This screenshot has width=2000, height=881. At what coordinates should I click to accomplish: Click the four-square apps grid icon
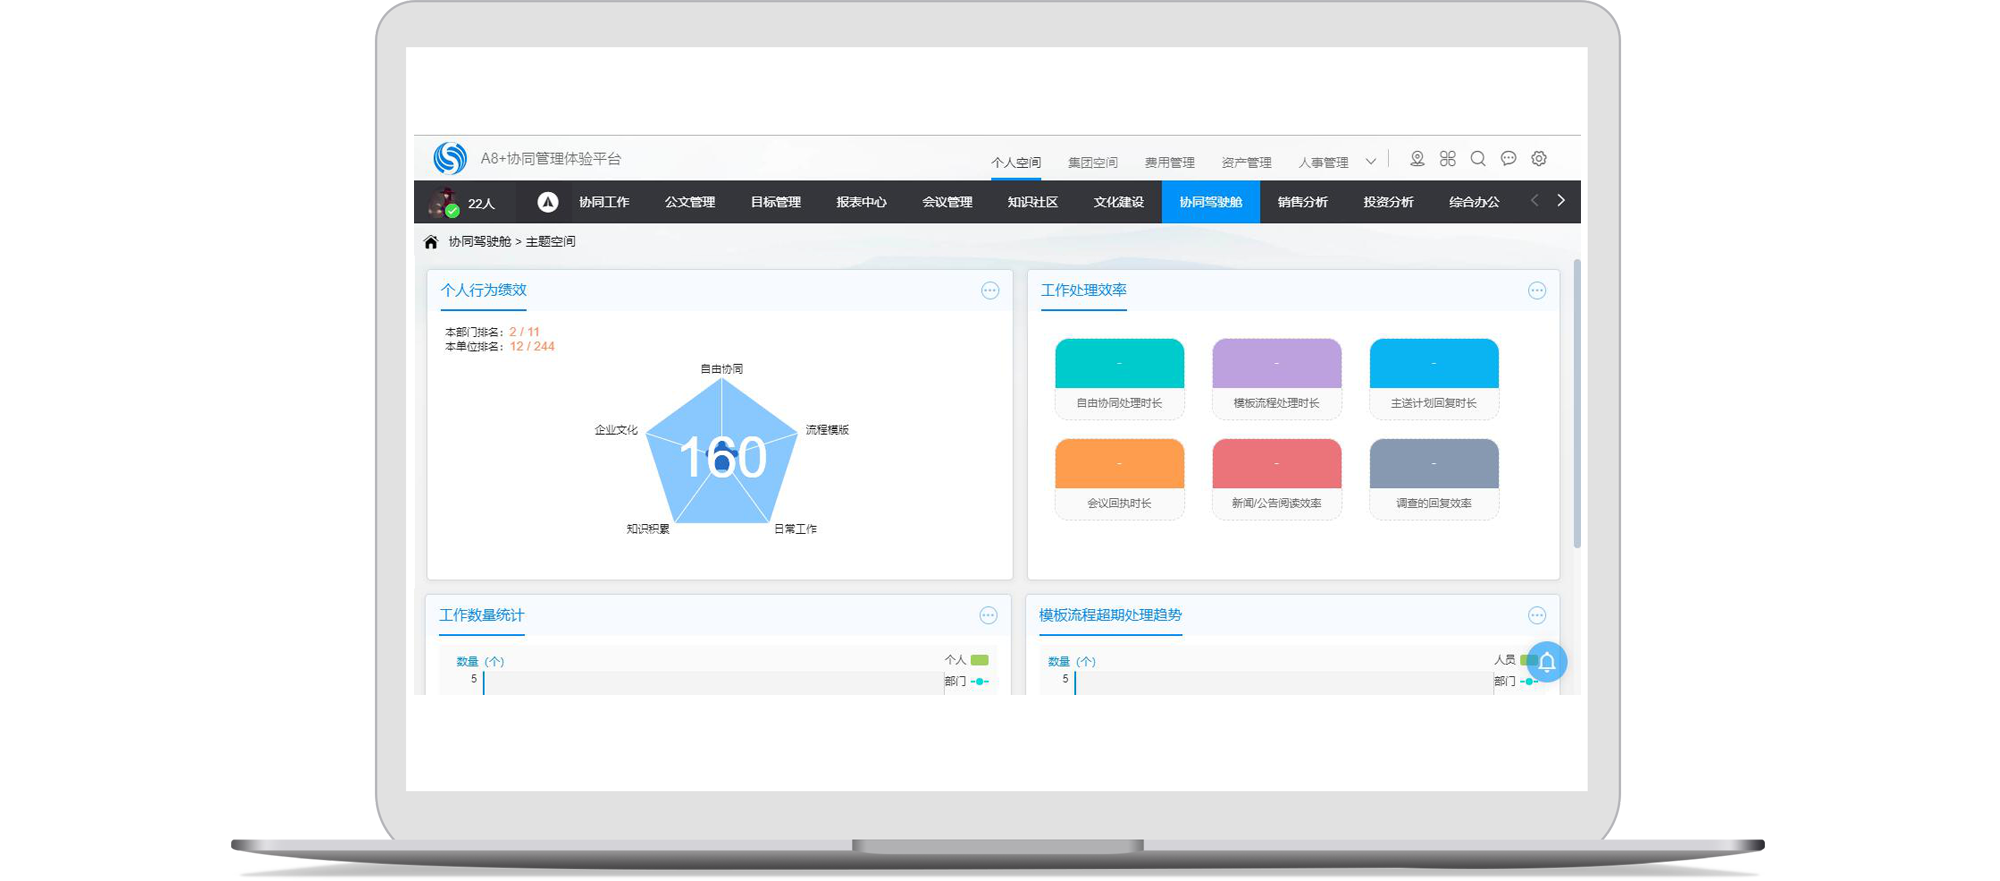click(1447, 159)
